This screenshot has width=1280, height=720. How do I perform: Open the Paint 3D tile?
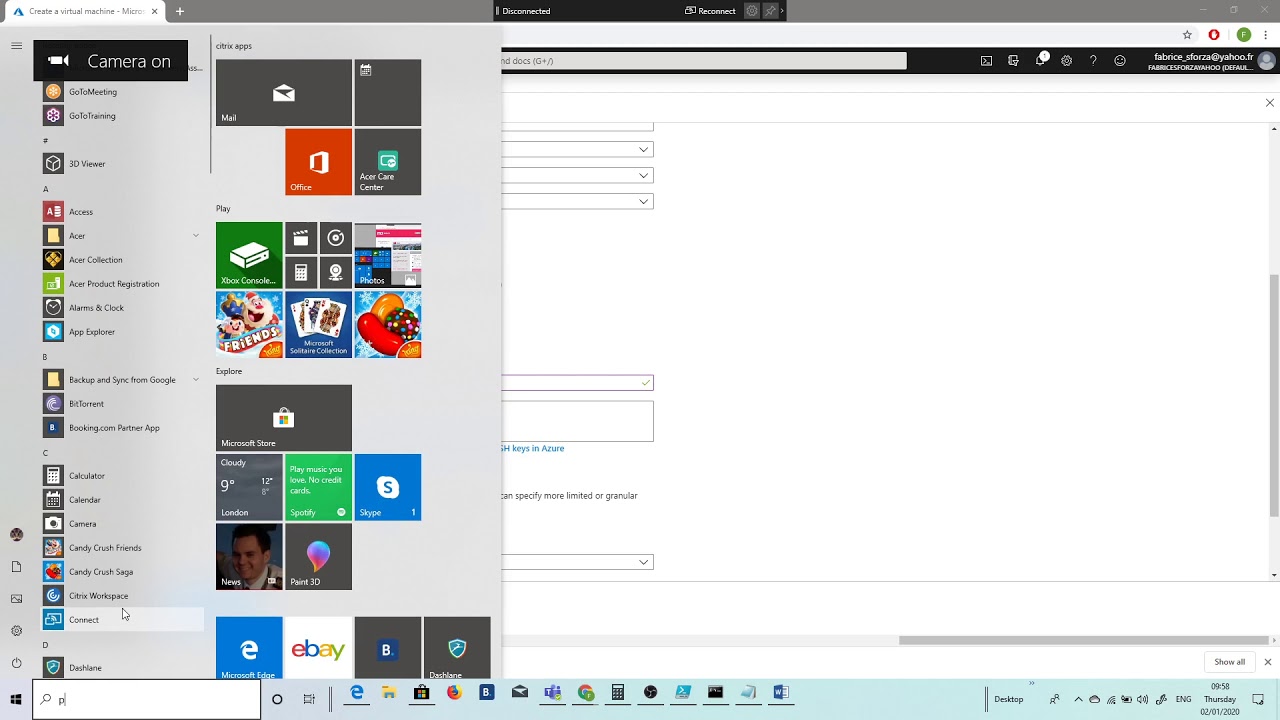318,557
